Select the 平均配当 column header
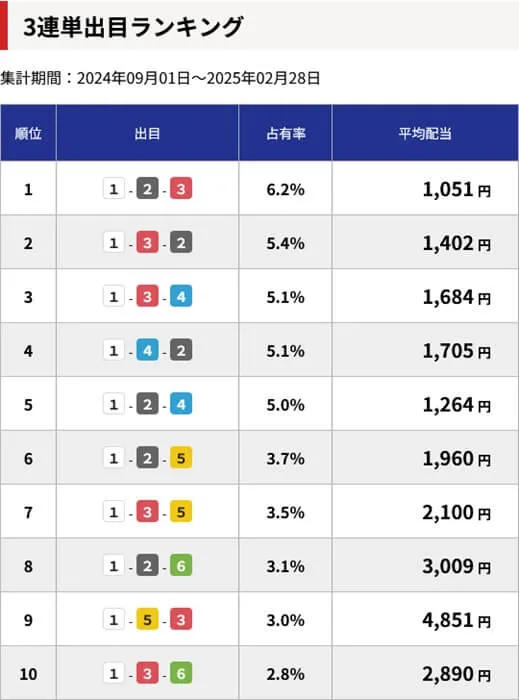Screen dimensions: 519x700 pos(425,133)
